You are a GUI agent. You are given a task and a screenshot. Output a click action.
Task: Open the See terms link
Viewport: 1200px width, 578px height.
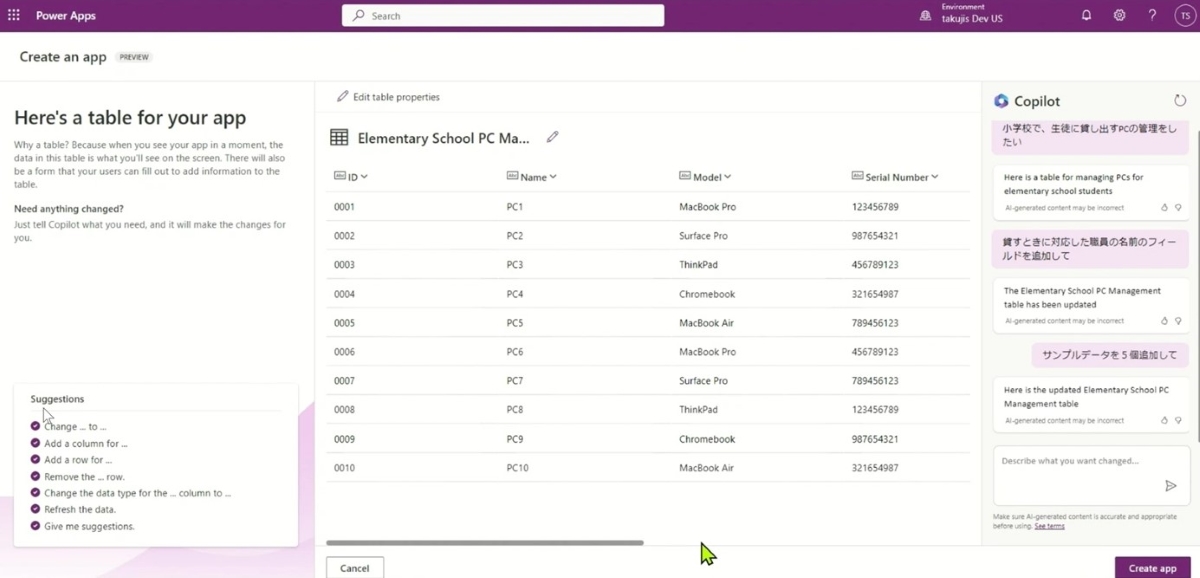1049,526
